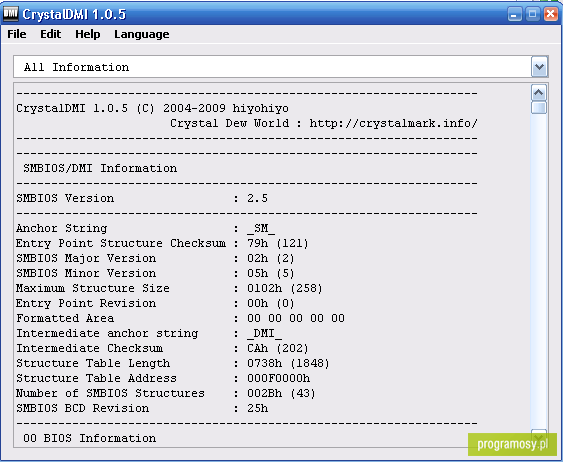Close the CrystalDMI window

[550, 14]
